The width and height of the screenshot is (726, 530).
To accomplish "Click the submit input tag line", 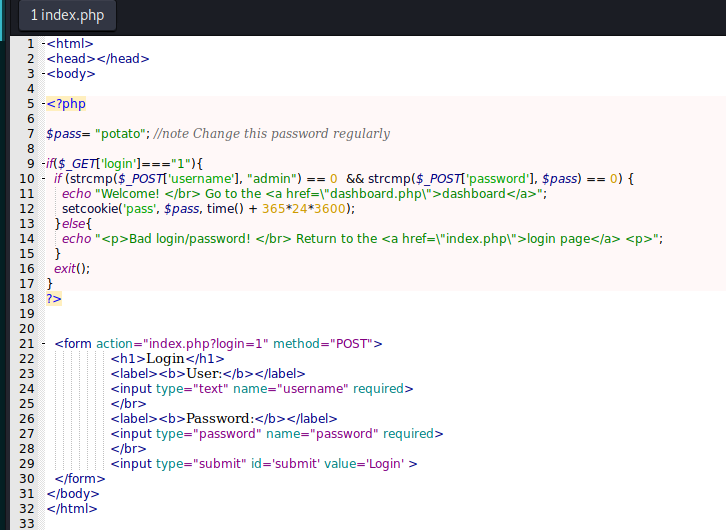I will [264, 464].
